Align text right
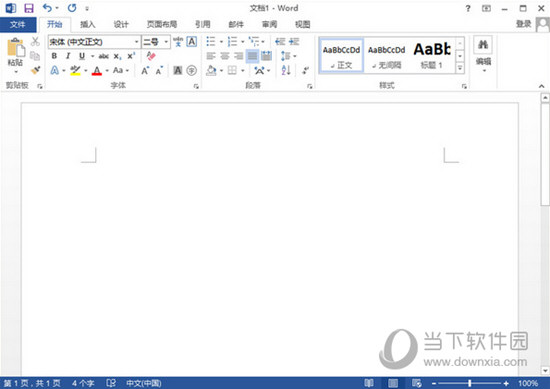 coord(239,56)
